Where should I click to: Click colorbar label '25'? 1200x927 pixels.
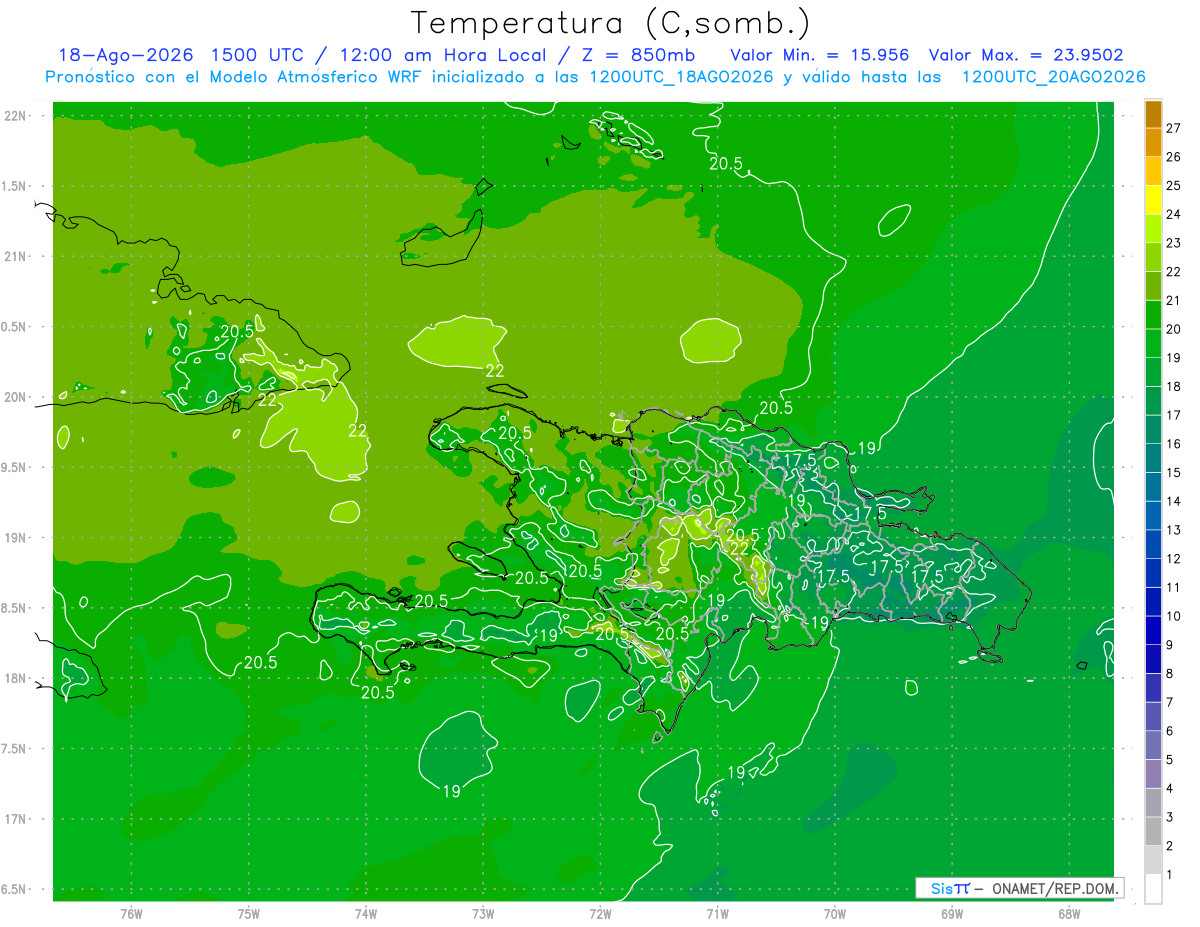[x=1173, y=185]
